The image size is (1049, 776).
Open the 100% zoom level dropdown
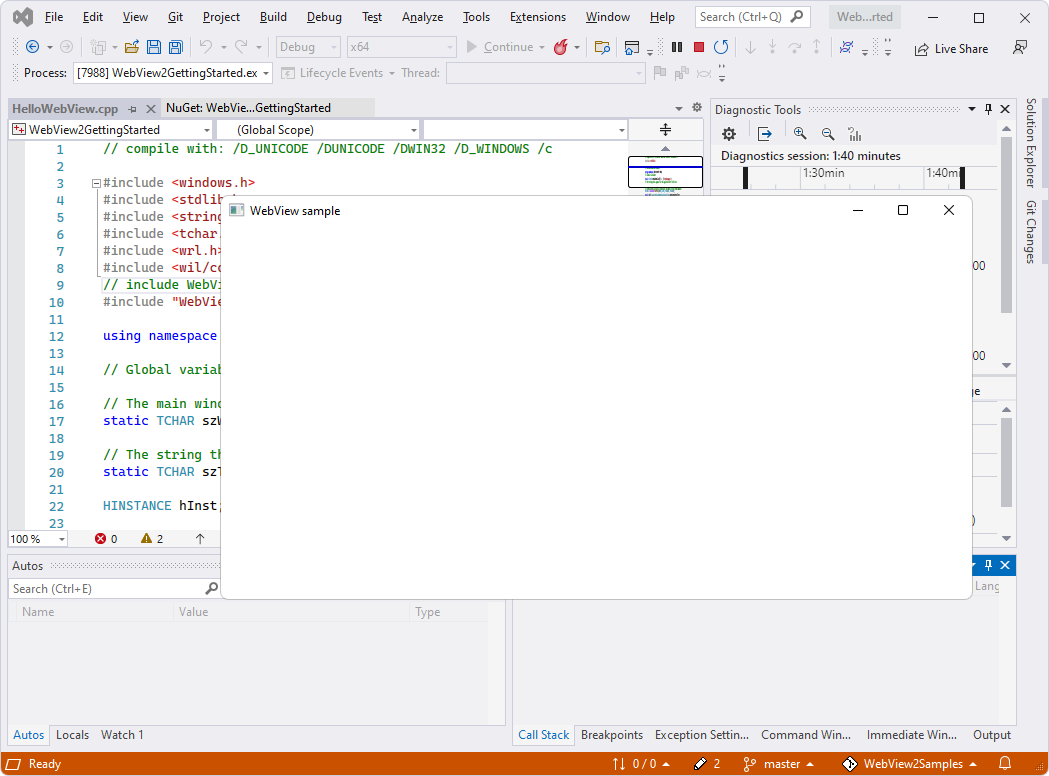coord(62,539)
